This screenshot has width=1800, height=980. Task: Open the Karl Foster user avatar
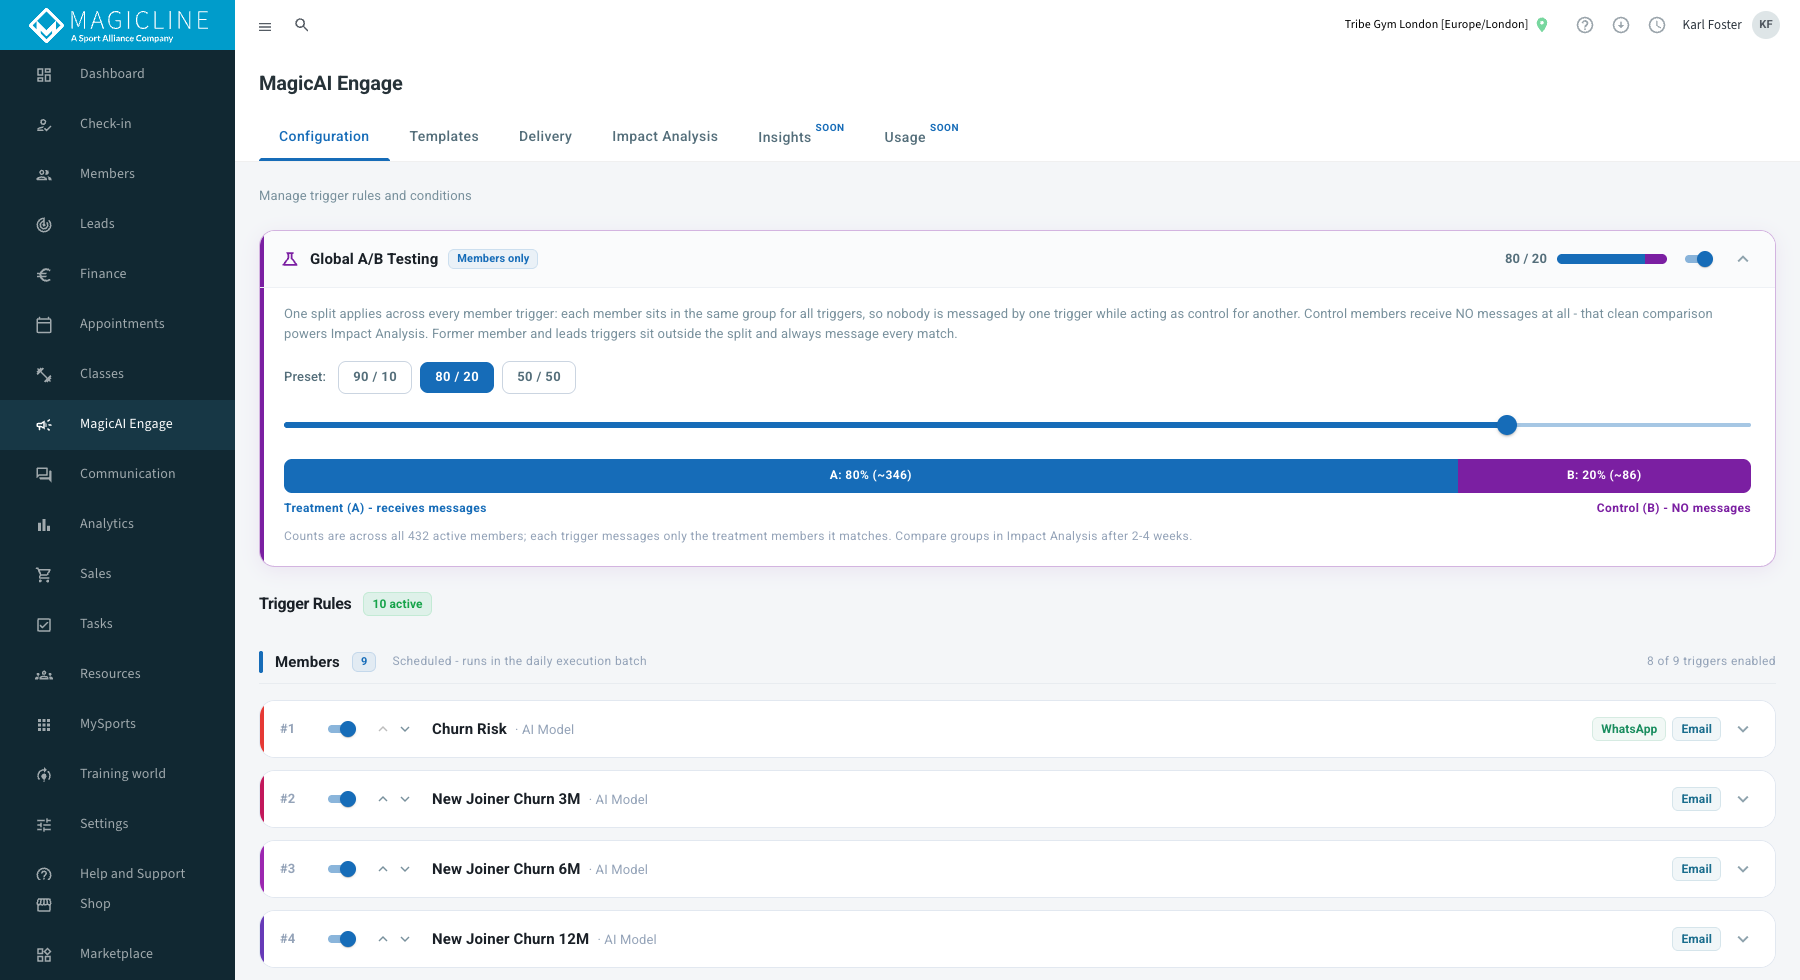coord(1766,25)
